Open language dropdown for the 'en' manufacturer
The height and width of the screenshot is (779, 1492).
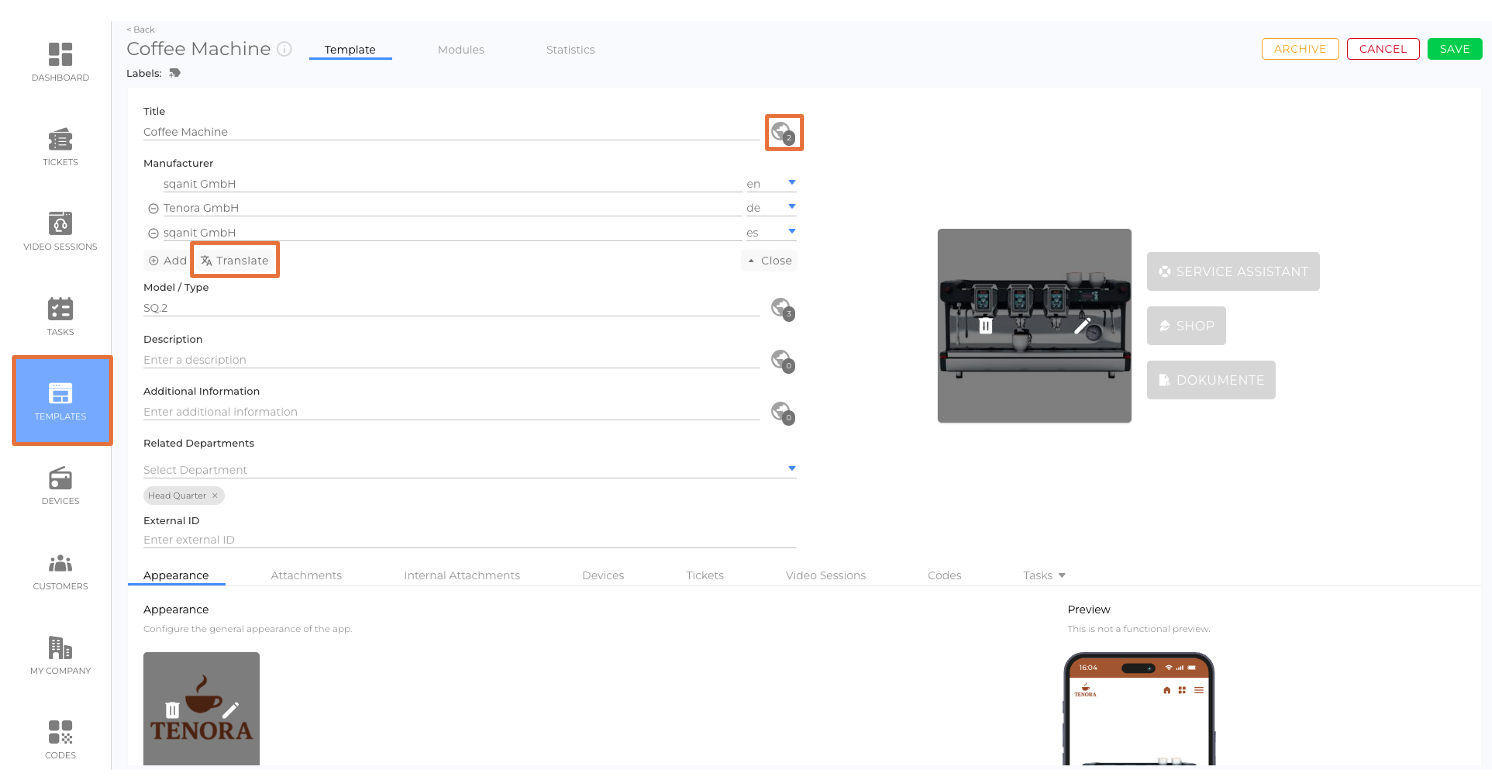(791, 183)
